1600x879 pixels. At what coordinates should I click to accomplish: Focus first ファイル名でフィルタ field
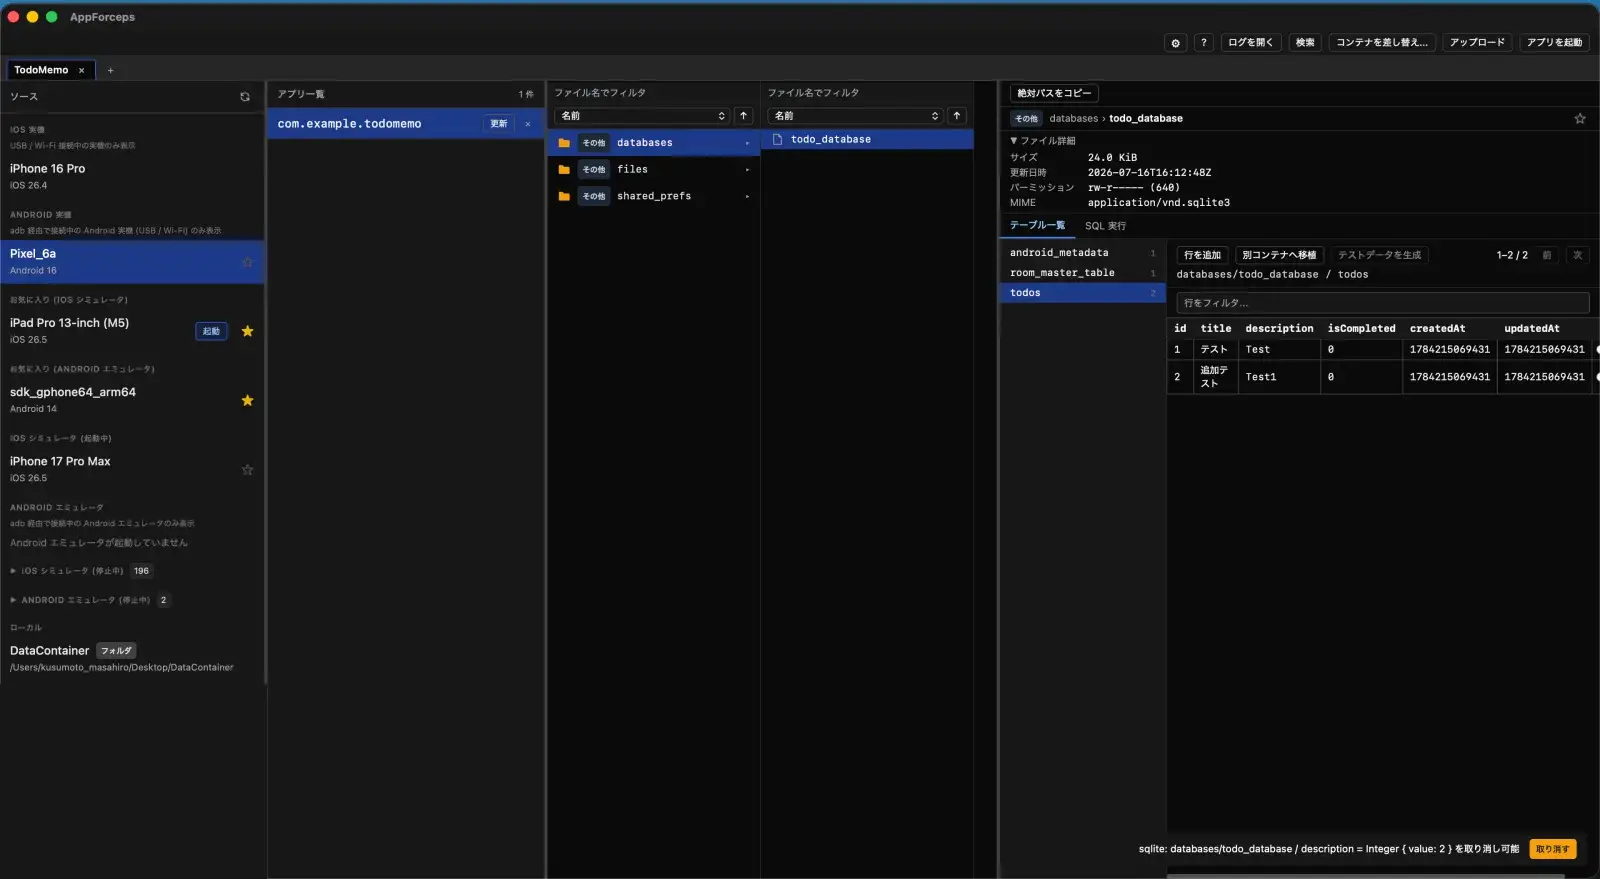[x=655, y=93]
